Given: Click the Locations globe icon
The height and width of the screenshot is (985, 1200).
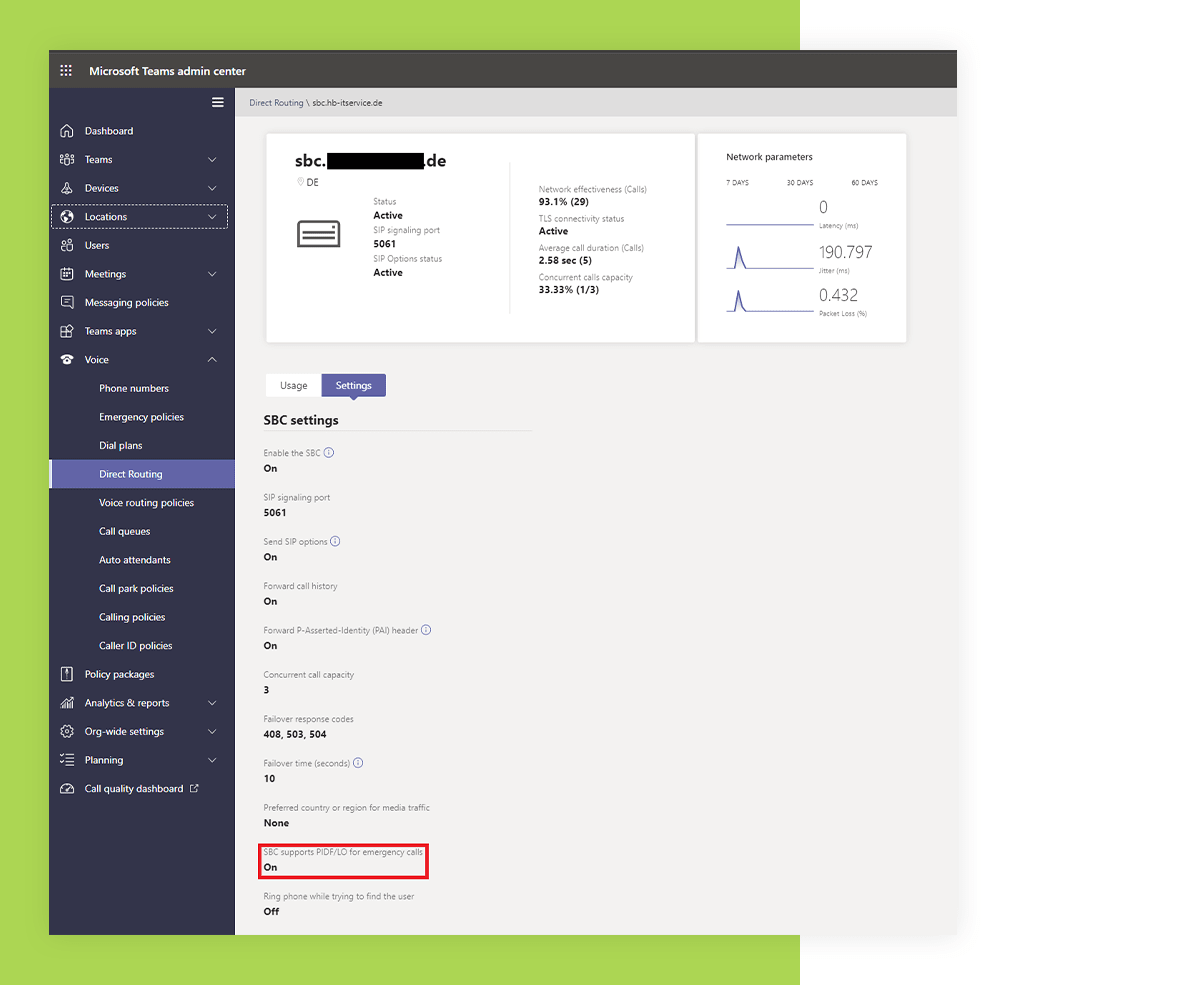Looking at the screenshot, I should (67, 217).
